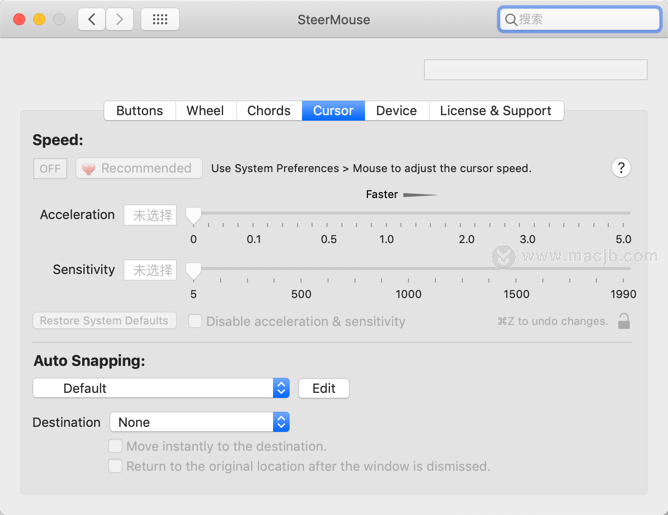Viewport: 668px width, 515px height.
Task: Click the lock icon to unlock settings
Action: 624,321
